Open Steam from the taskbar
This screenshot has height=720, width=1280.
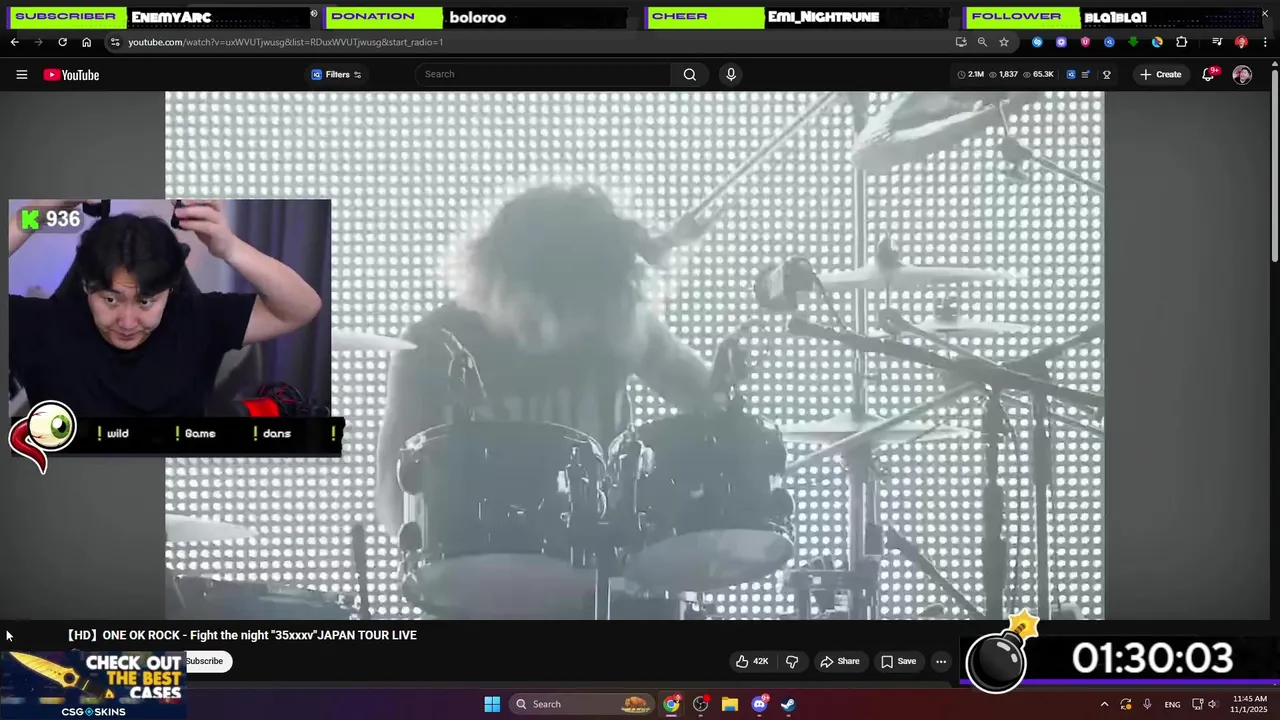tap(788, 704)
